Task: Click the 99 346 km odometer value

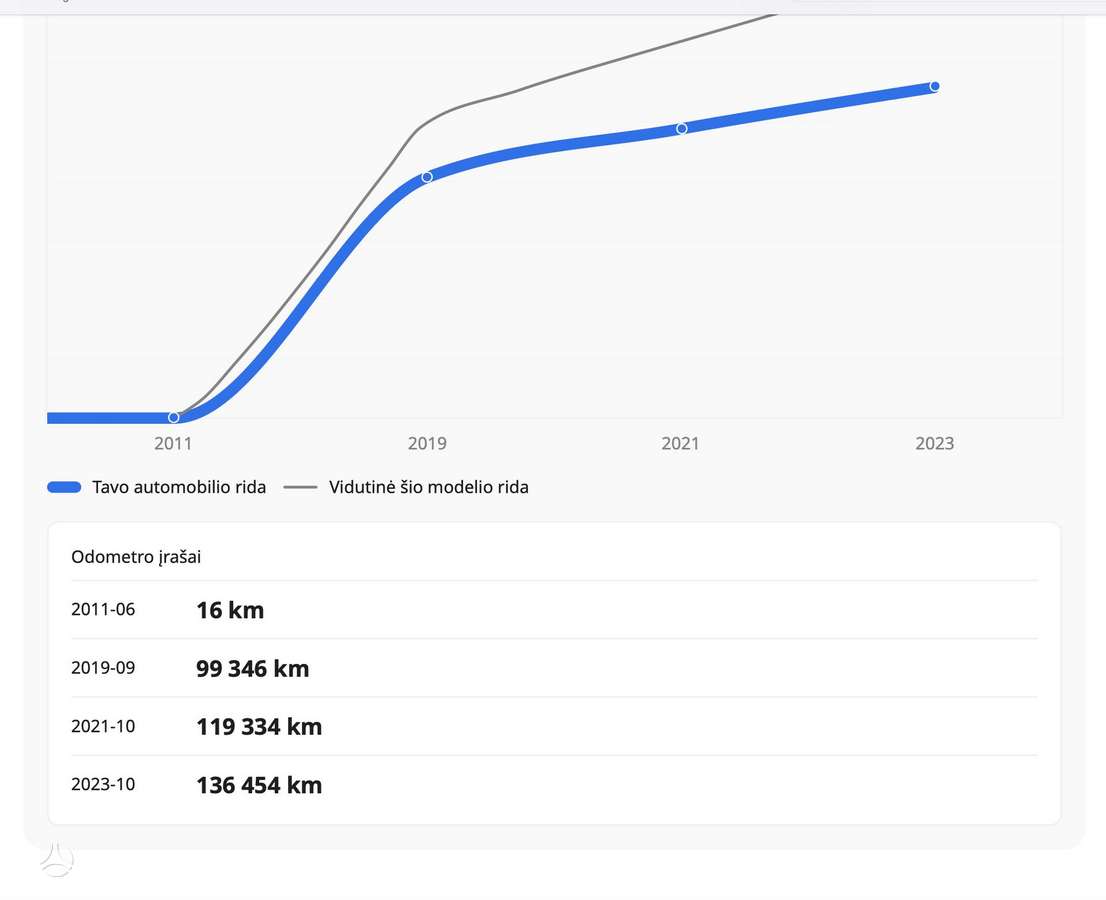Action: point(253,669)
